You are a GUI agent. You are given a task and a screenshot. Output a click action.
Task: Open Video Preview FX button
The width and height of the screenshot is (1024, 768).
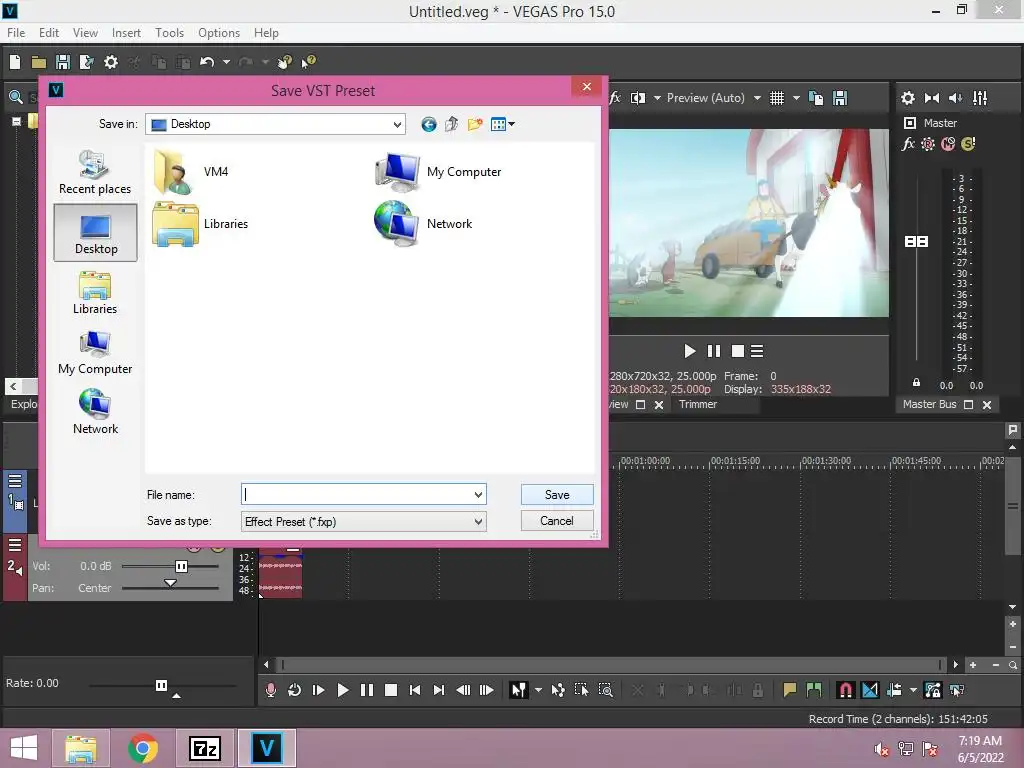(x=615, y=98)
